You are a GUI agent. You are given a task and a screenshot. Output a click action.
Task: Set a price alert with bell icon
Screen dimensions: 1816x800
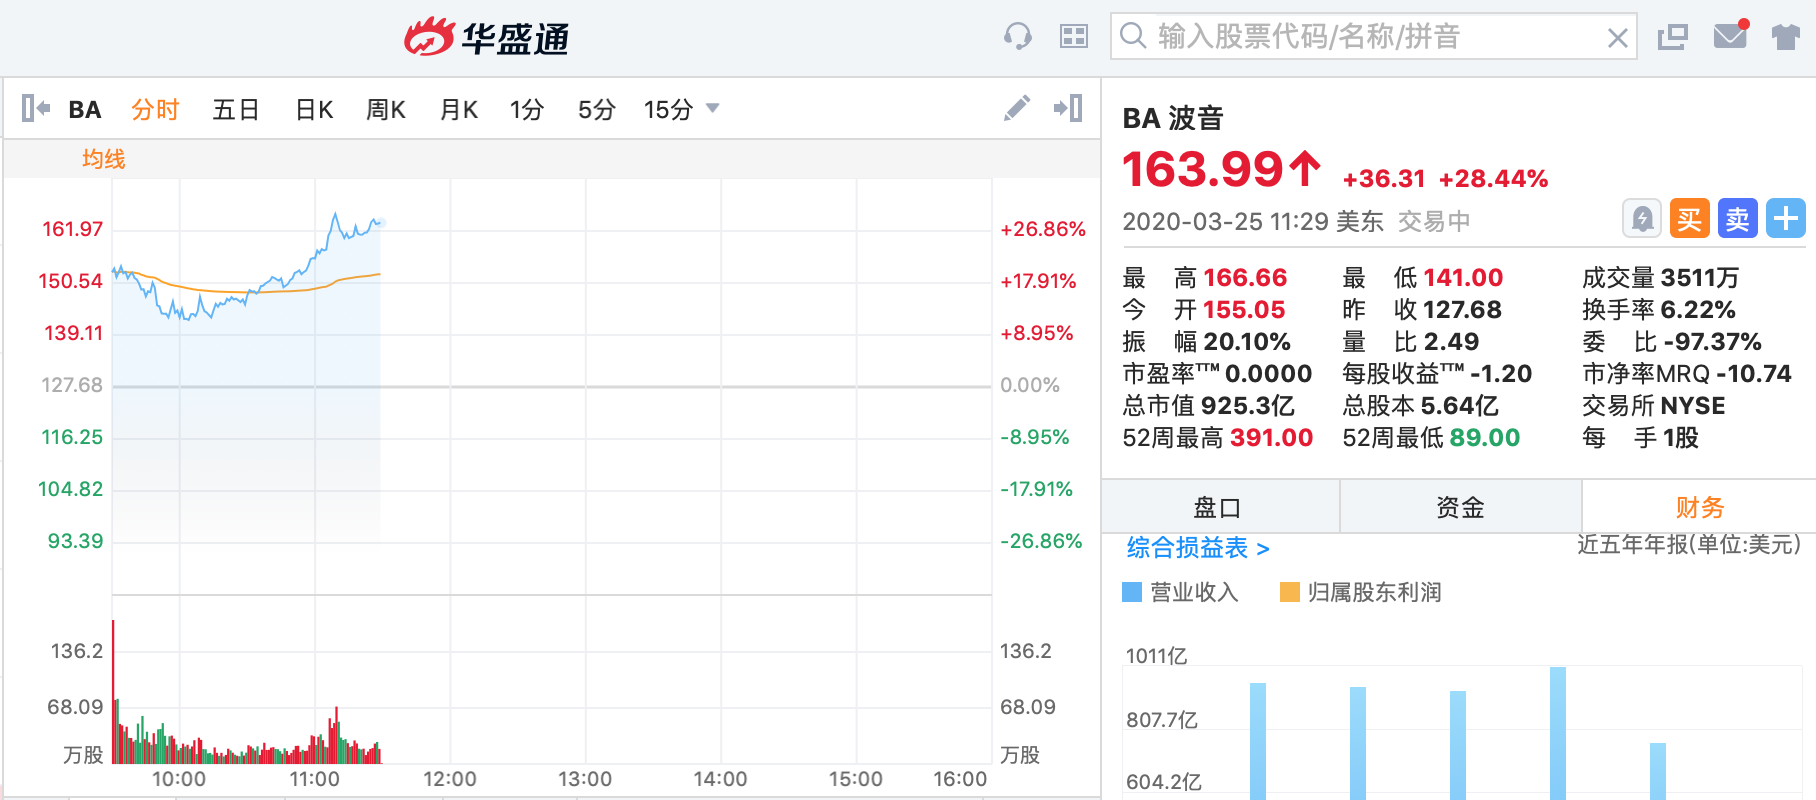pyautogui.click(x=1642, y=218)
